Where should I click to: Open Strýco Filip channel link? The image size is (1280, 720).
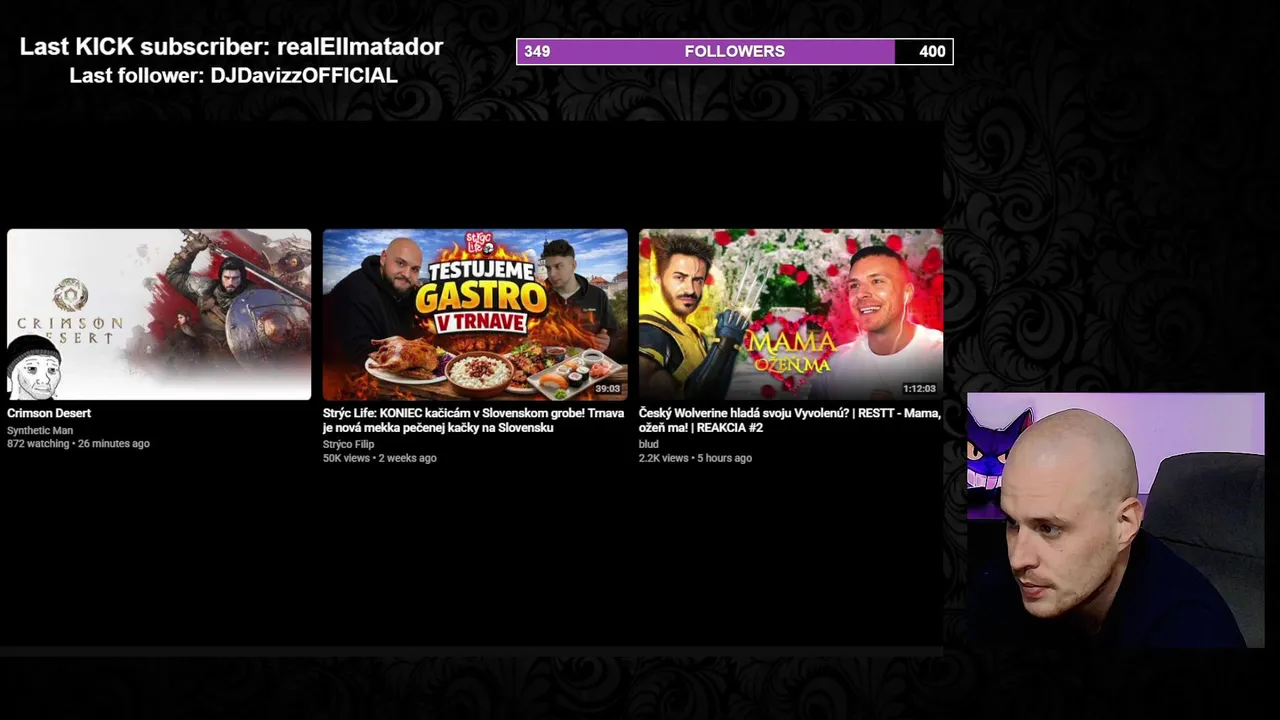click(x=348, y=444)
